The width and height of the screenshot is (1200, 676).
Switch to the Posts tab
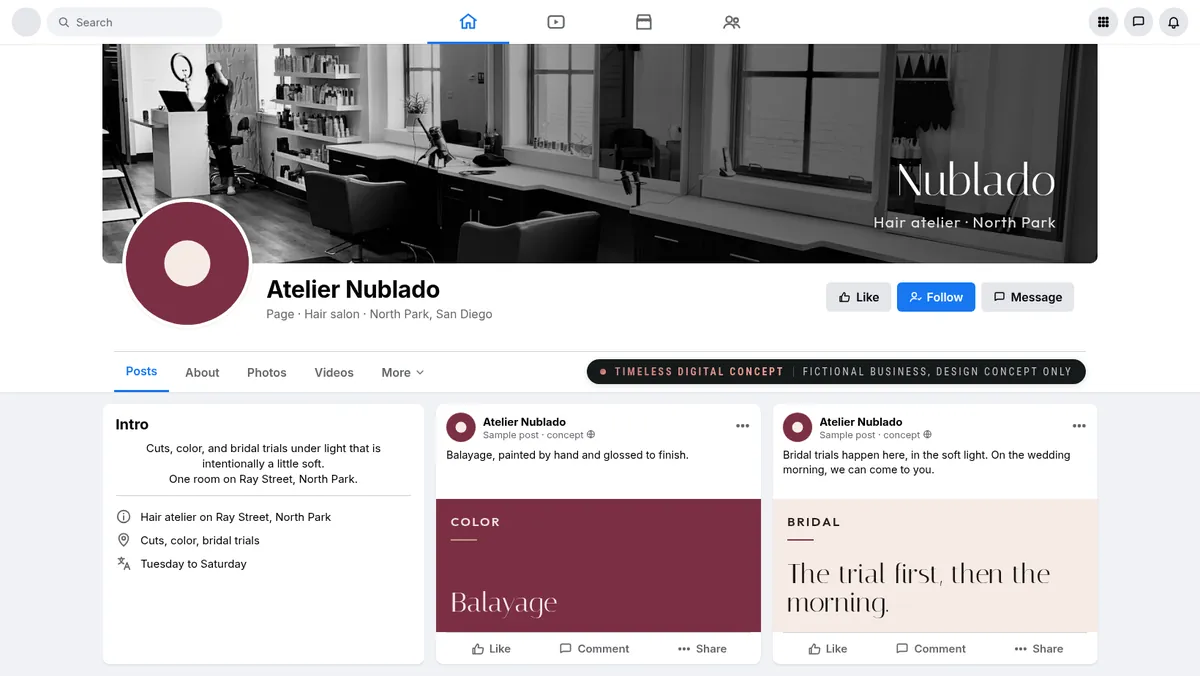click(x=141, y=371)
